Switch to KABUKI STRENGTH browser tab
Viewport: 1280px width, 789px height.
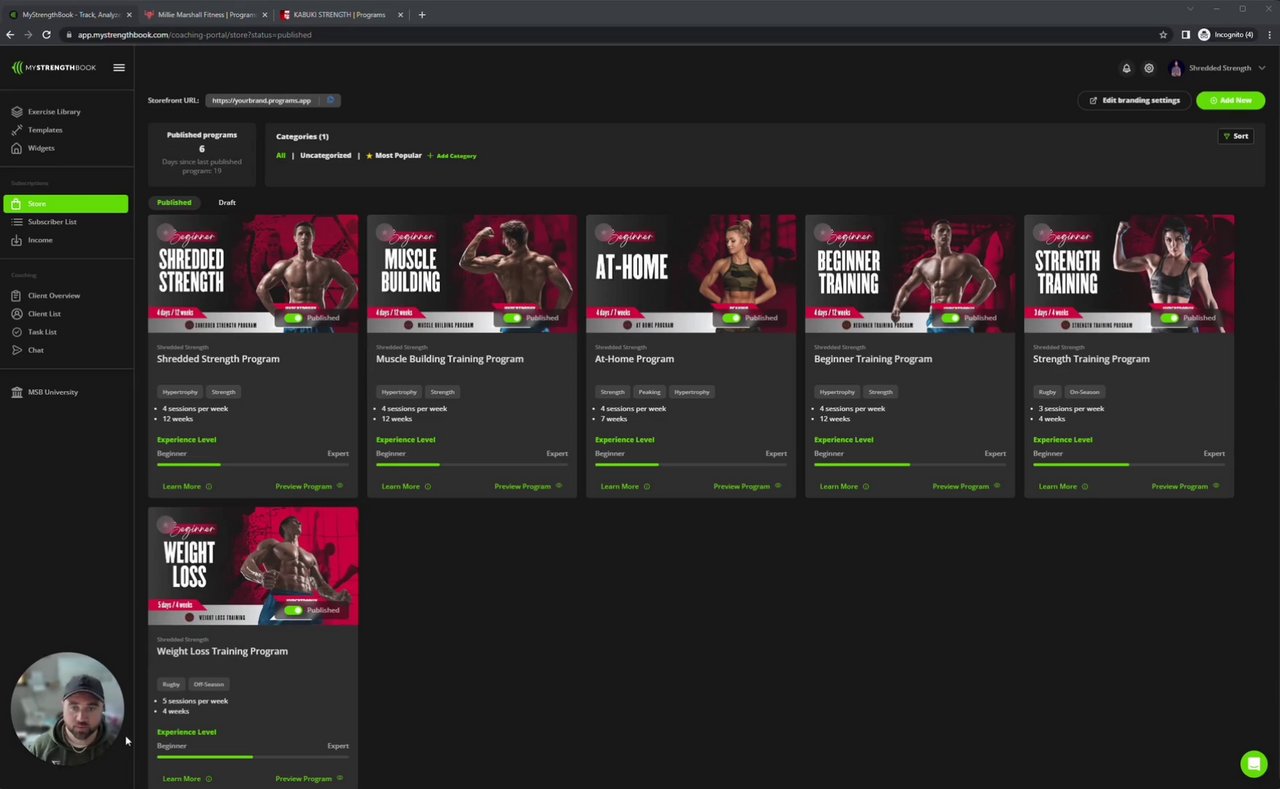tap(339, 15)
